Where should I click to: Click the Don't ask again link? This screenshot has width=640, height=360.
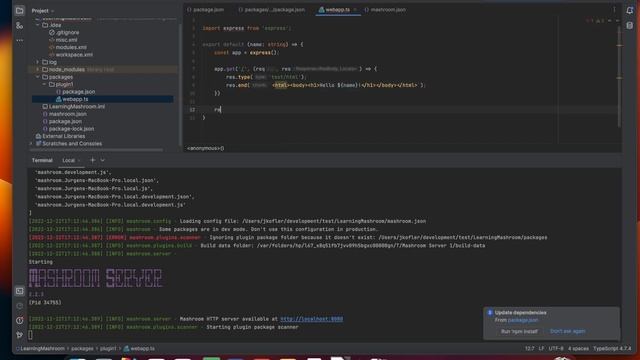567,331
